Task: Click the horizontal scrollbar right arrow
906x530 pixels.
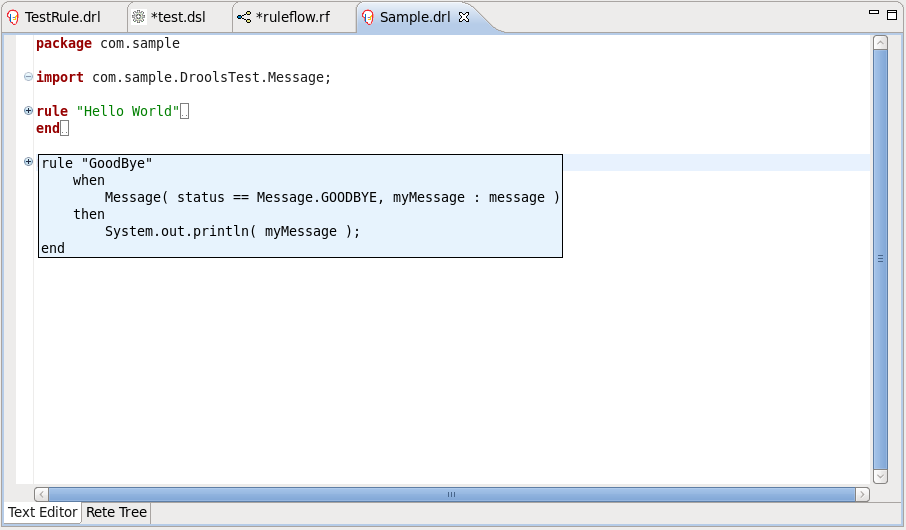Action: pyautogui.click(x=862, y=494)
